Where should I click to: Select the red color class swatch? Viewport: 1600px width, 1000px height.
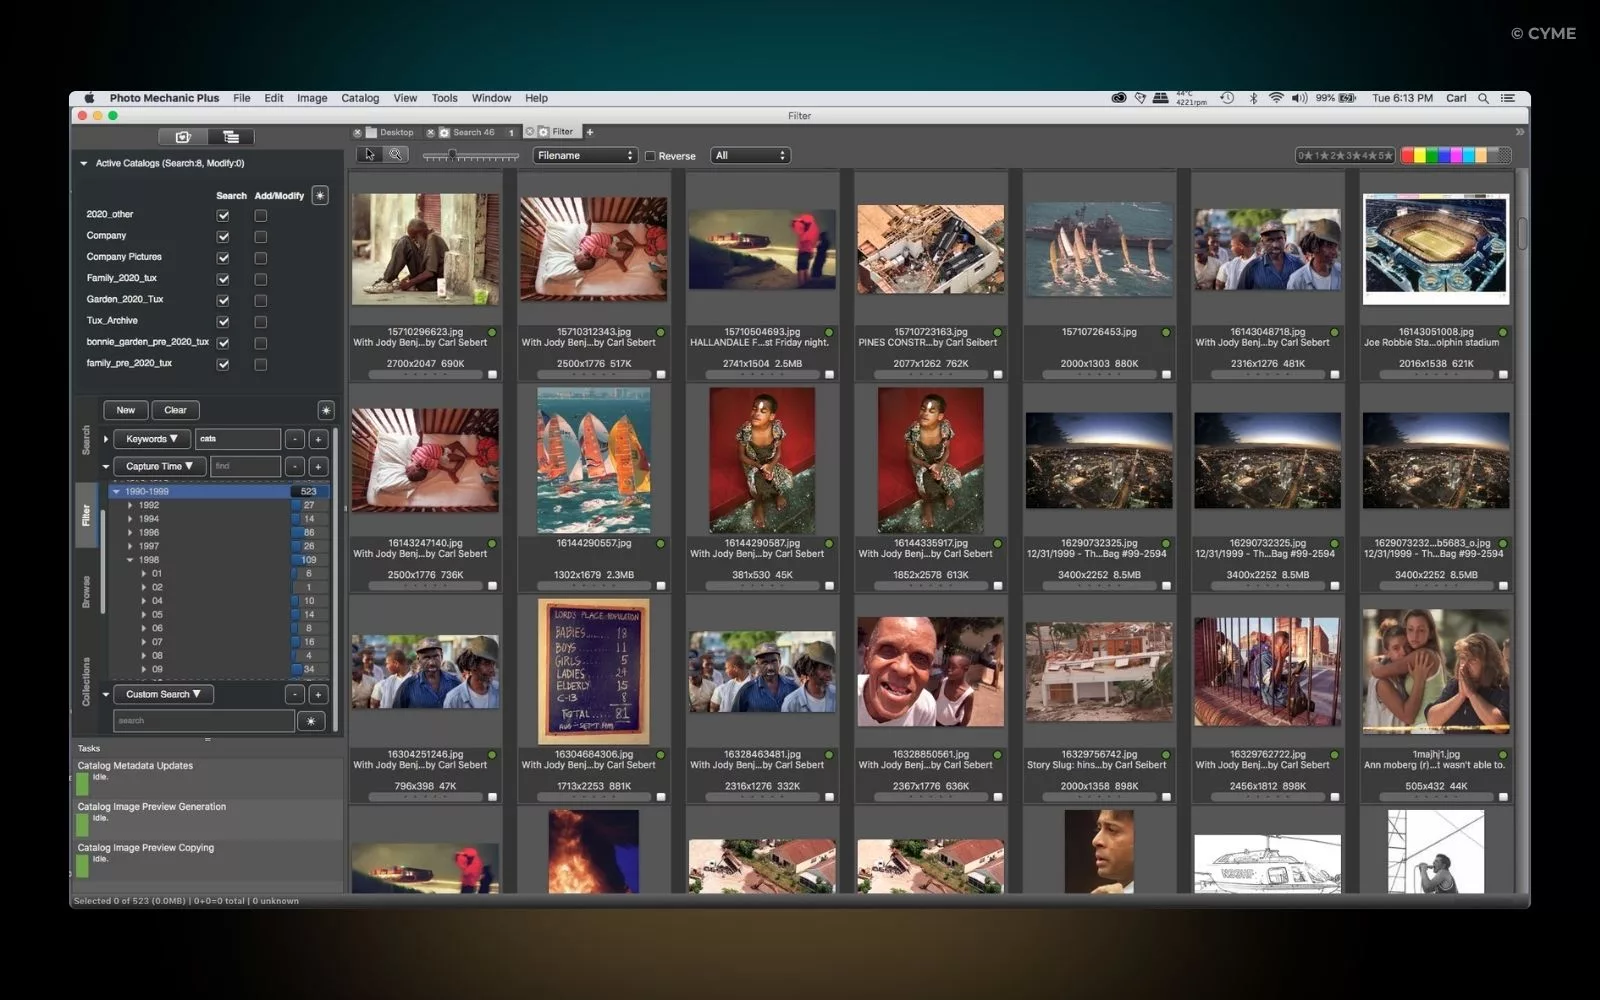pos(1406,155)
